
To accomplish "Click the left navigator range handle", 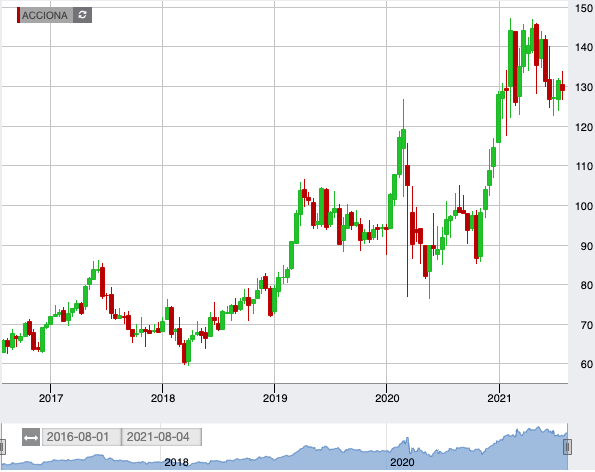I will (2, 447).
